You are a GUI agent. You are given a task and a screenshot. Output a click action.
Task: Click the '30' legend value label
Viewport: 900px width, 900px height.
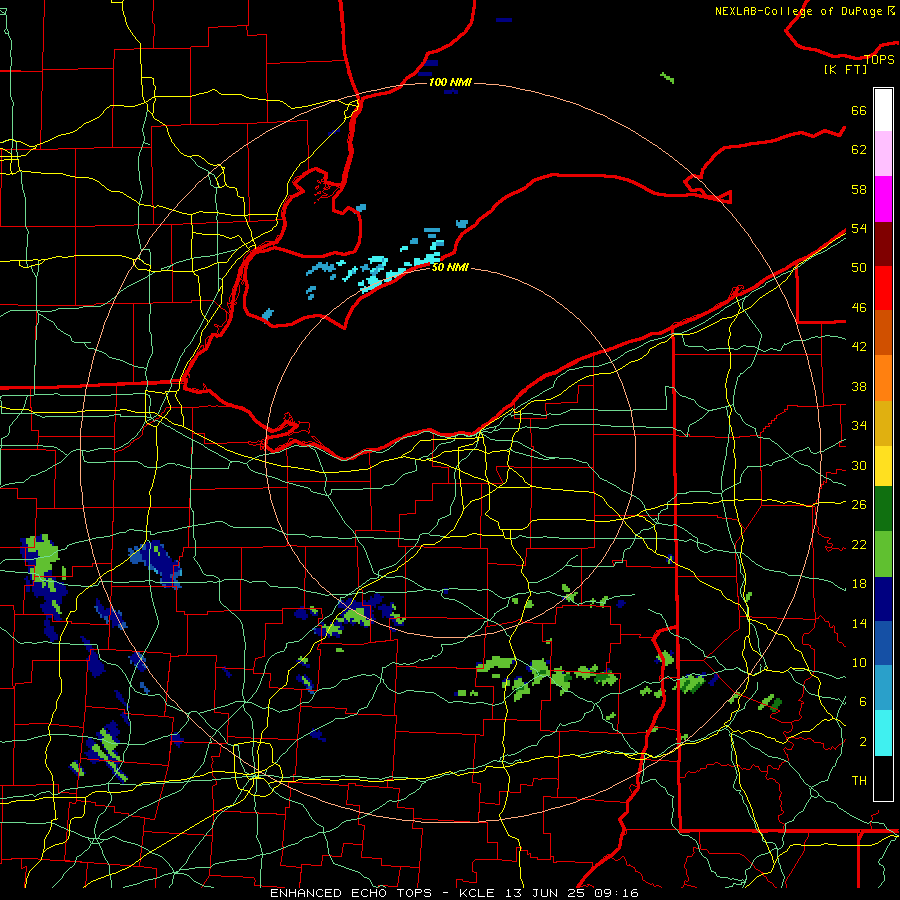click(x=859, y=465)
